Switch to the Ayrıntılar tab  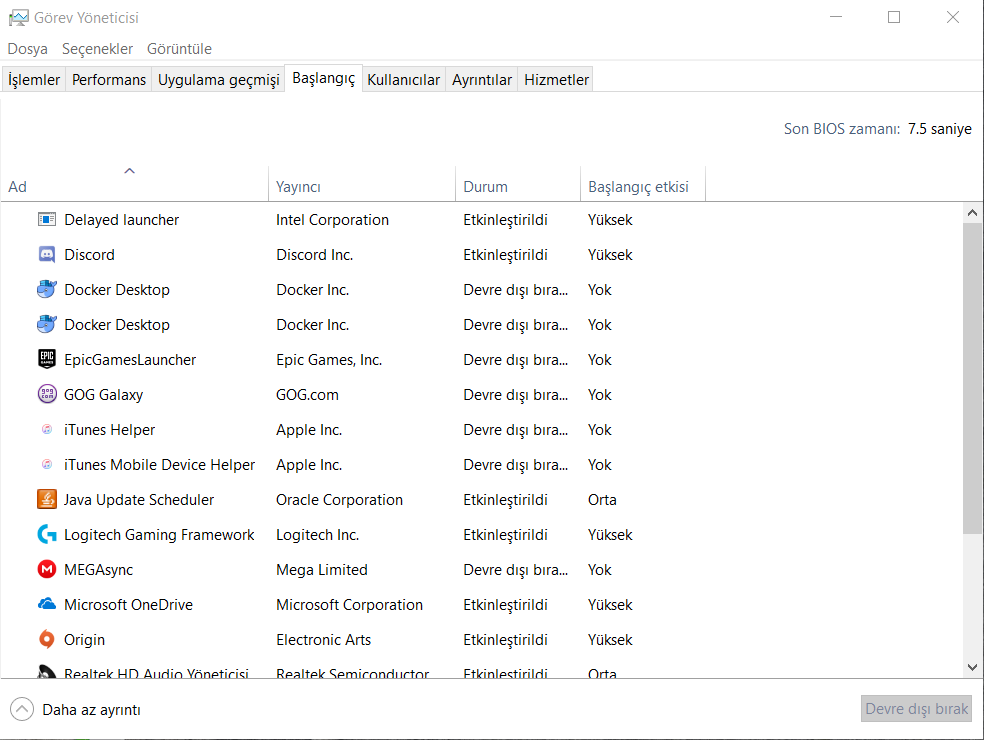pos(482,80)
